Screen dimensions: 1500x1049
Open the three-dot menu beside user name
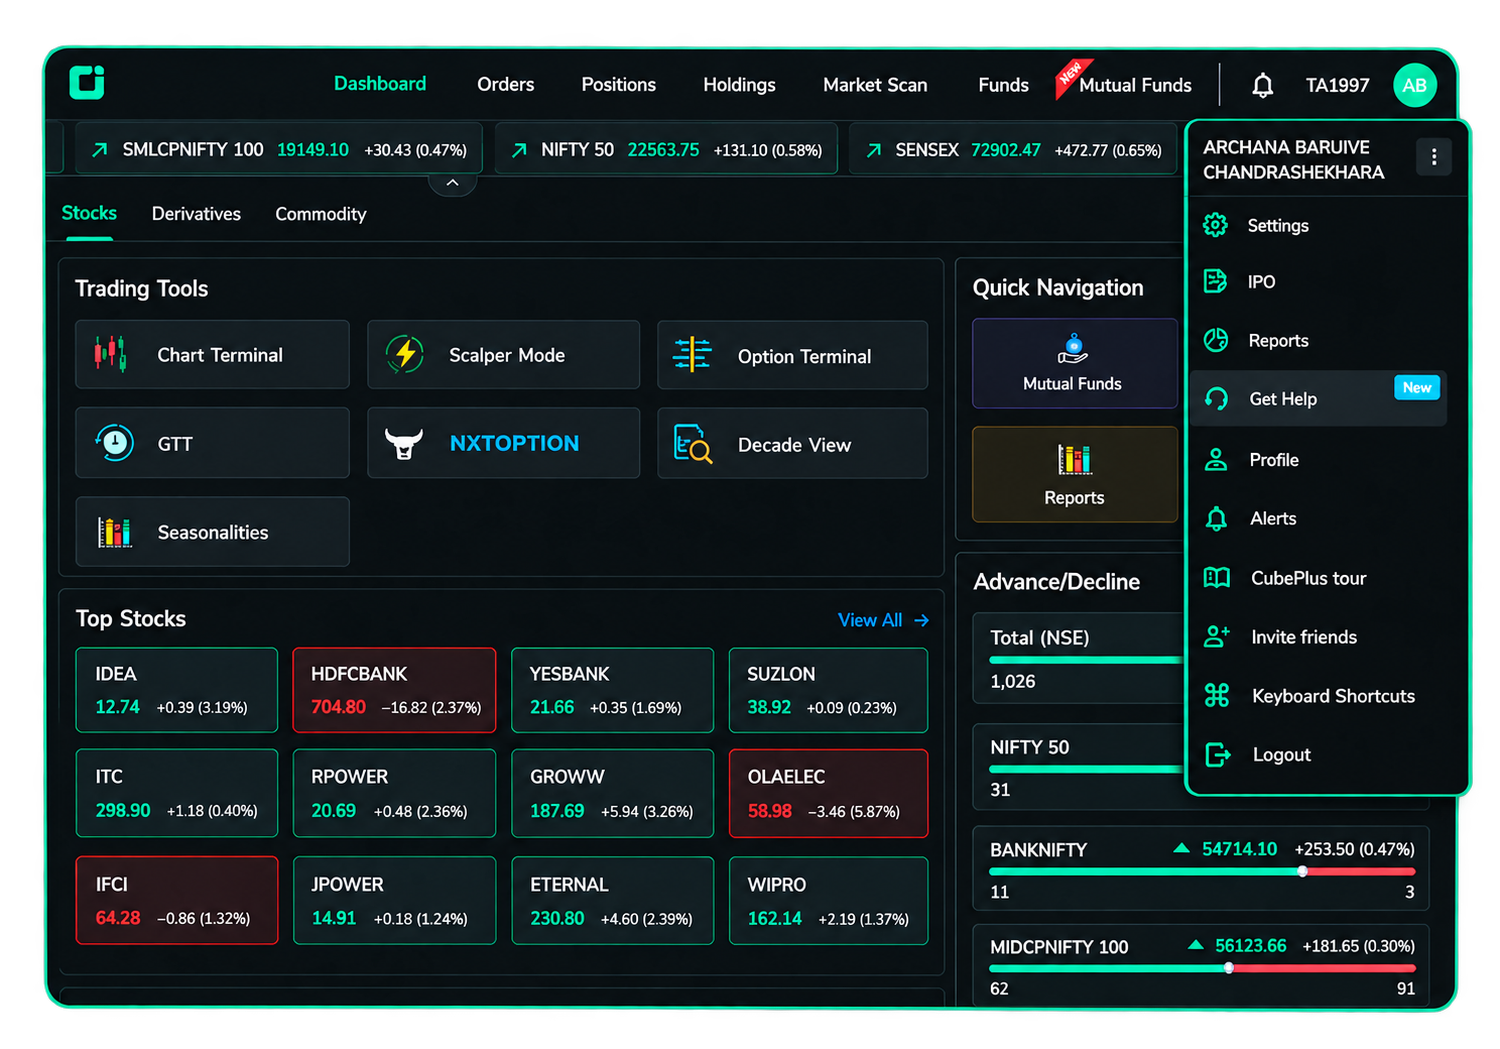pos(1434,157)
